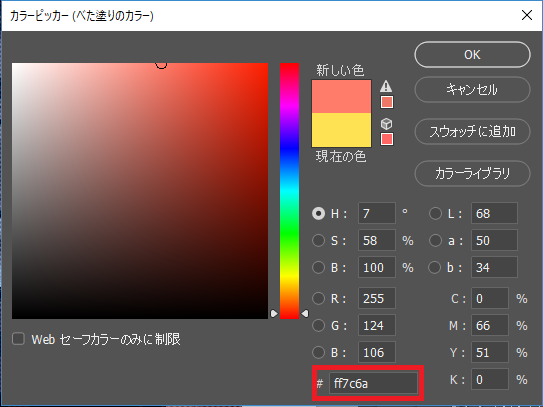Select the S saturation radio button
Screen dimensions: 543x407
318,240
